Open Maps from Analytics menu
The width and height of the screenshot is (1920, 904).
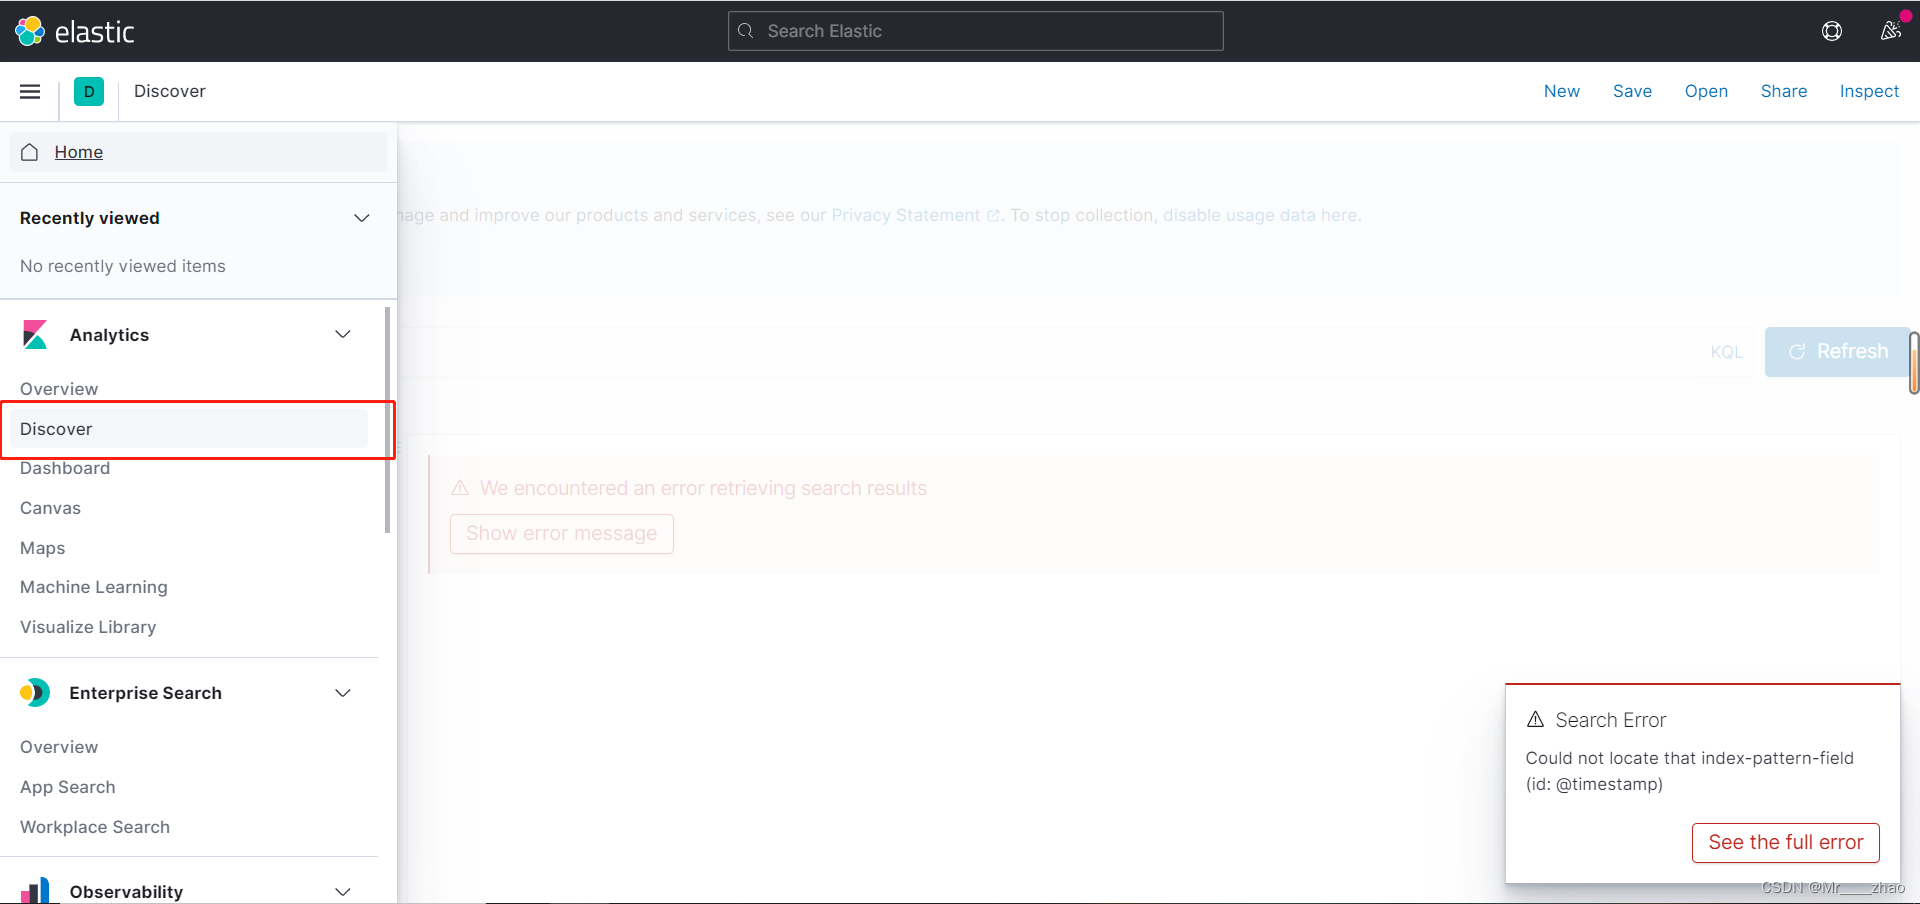[x=42, y=548]
